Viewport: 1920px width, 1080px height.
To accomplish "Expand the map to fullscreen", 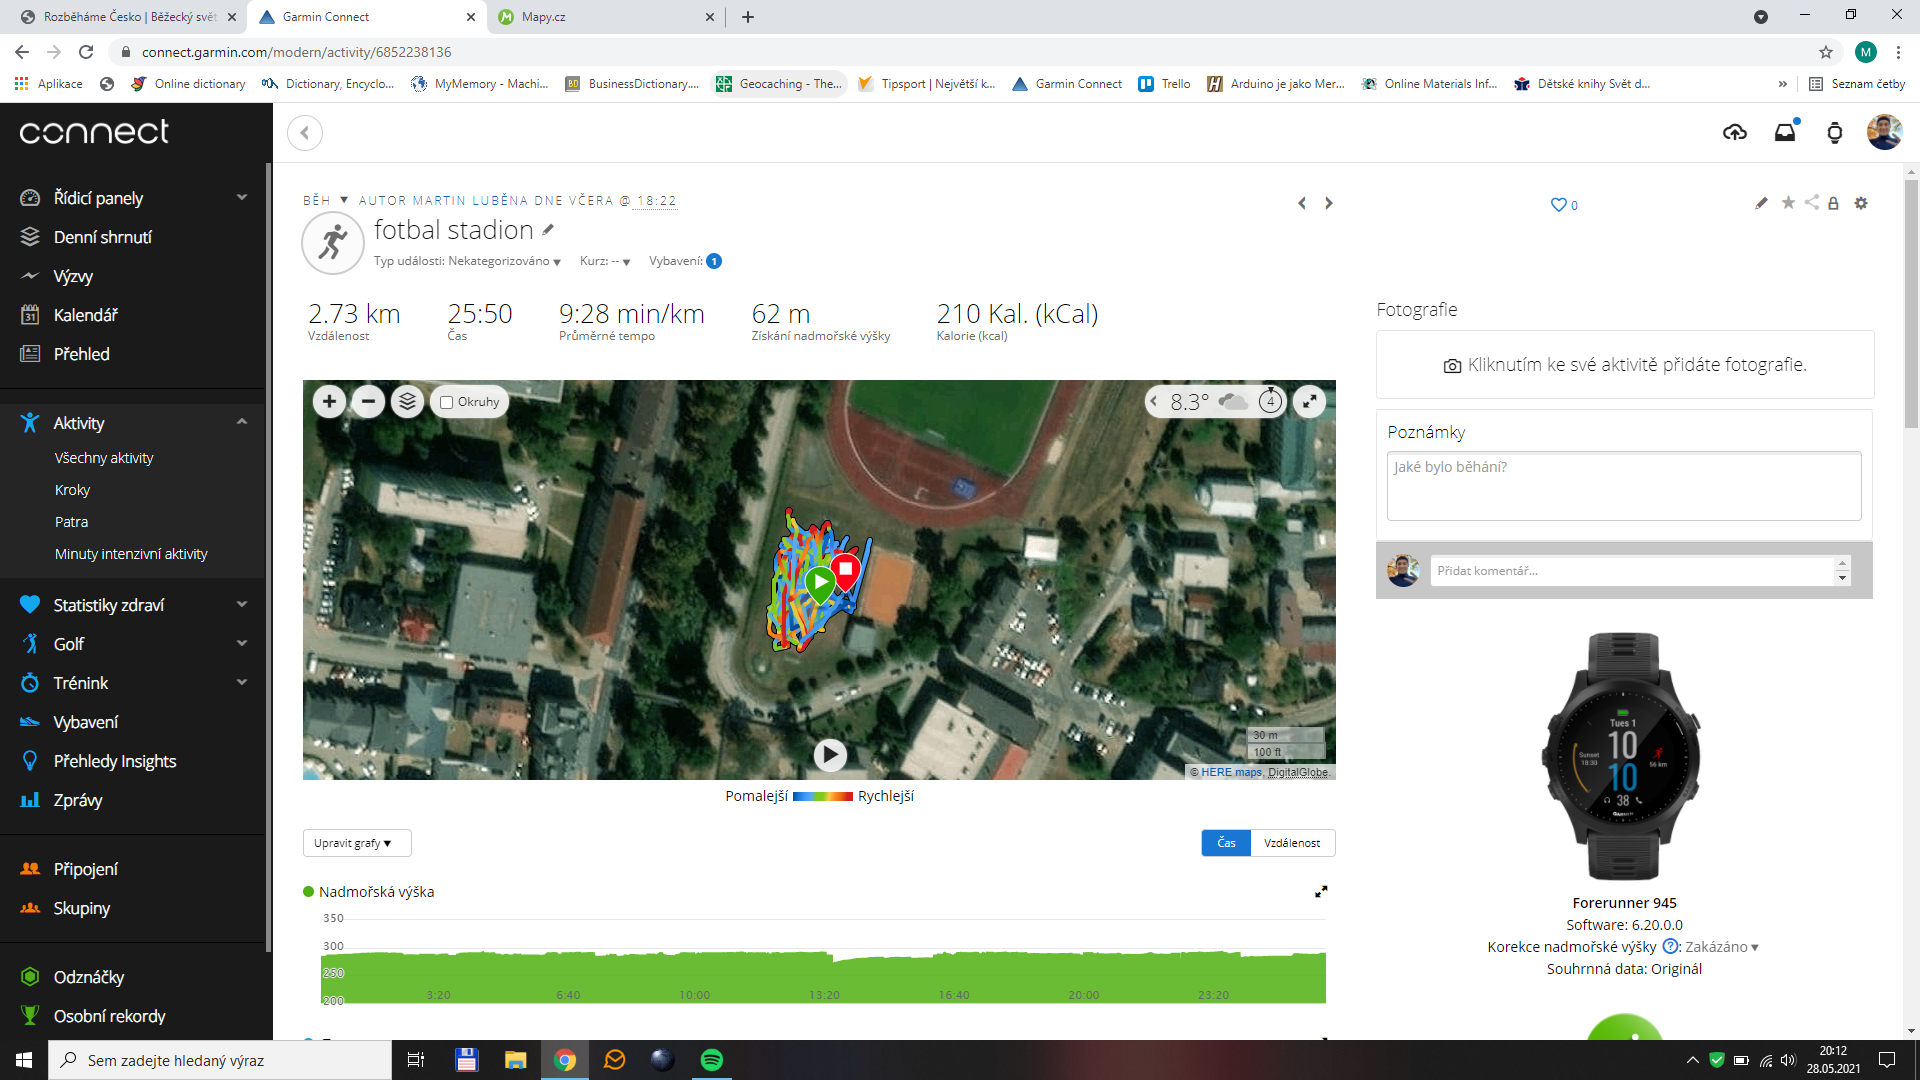I will [1309, 402].
